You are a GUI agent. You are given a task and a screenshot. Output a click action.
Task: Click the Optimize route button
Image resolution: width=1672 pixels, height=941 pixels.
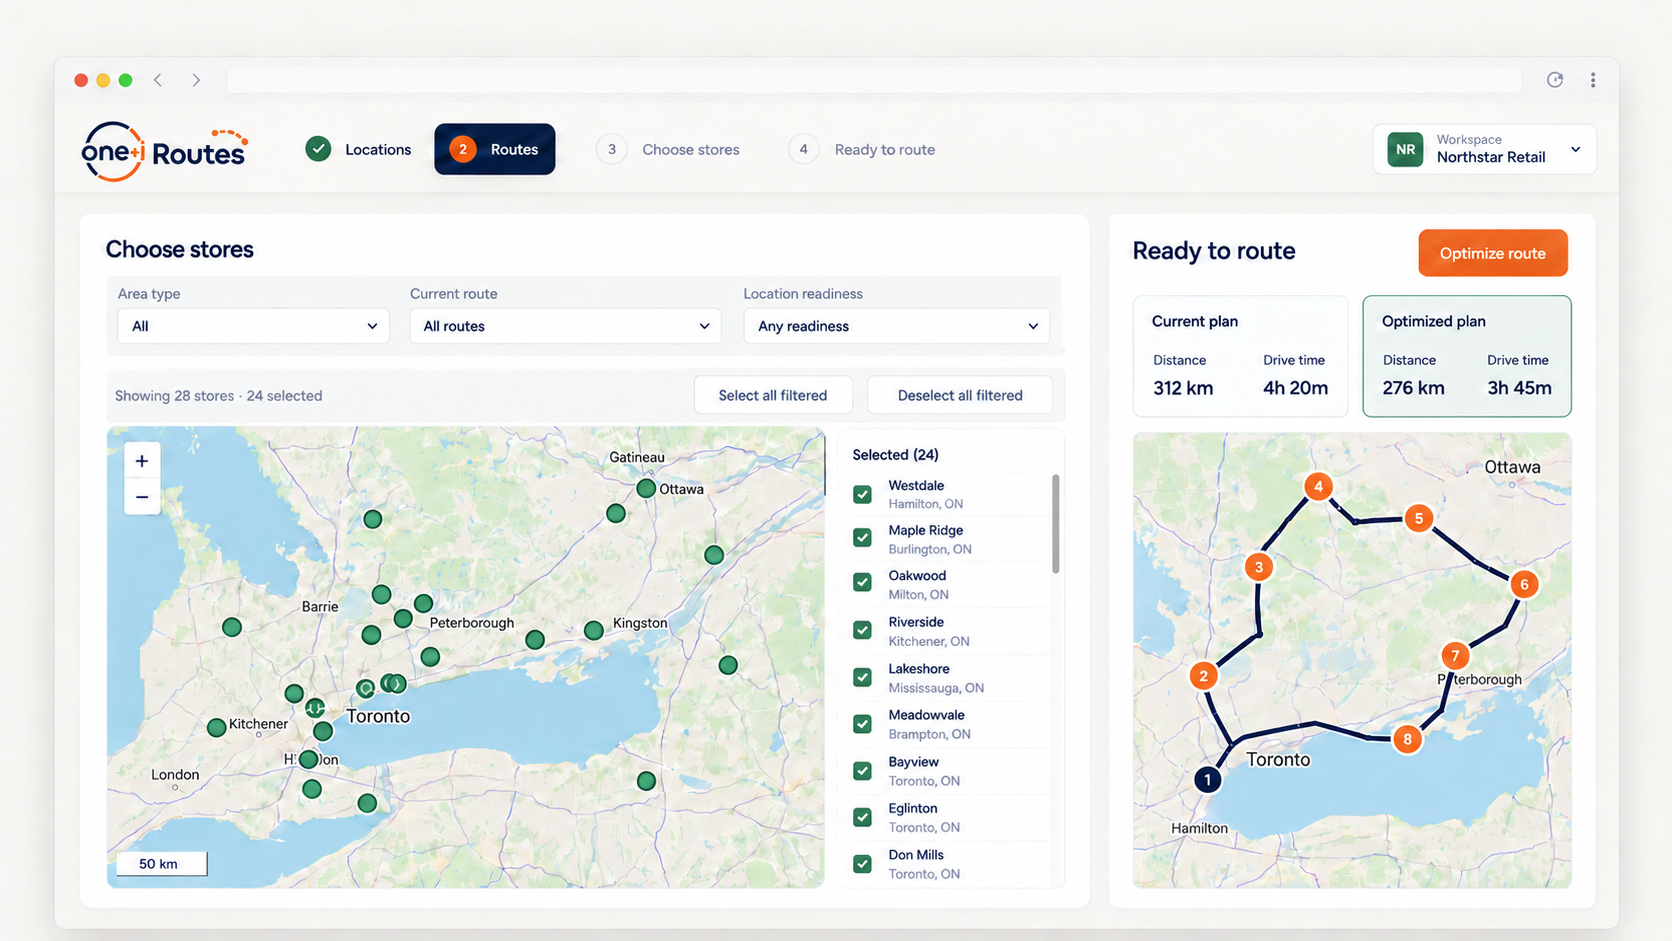tap(1493, 253)
